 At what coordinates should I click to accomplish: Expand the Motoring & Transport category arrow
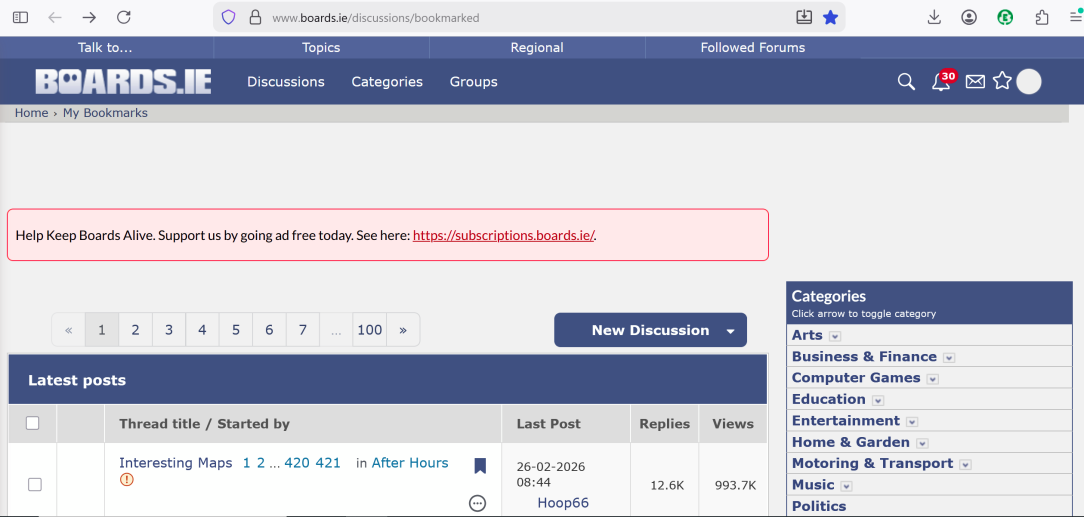click(966, 464)
